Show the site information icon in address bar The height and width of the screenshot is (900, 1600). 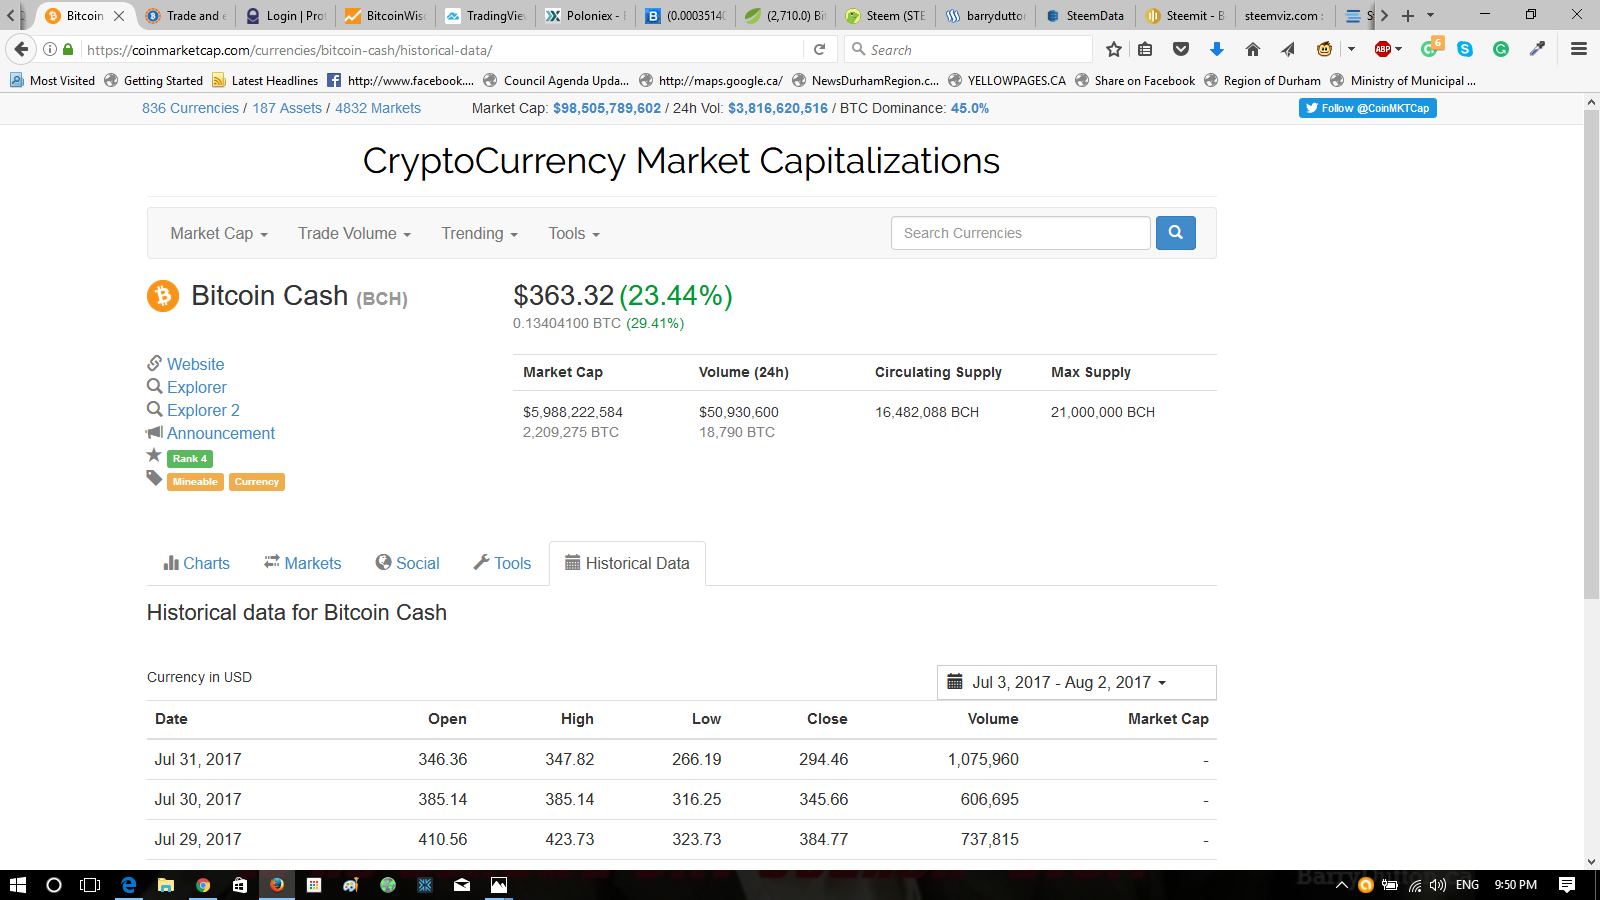[x=50, y=49]
